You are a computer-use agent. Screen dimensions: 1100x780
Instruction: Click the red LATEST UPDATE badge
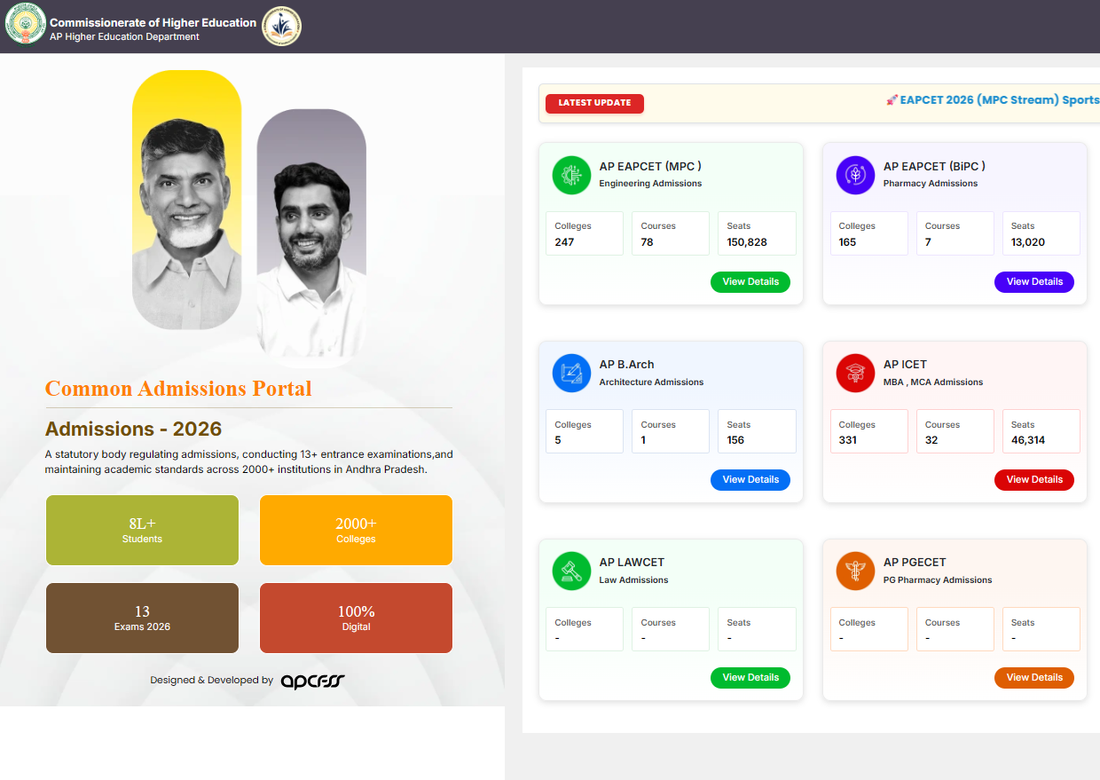[x=594, y=103]
